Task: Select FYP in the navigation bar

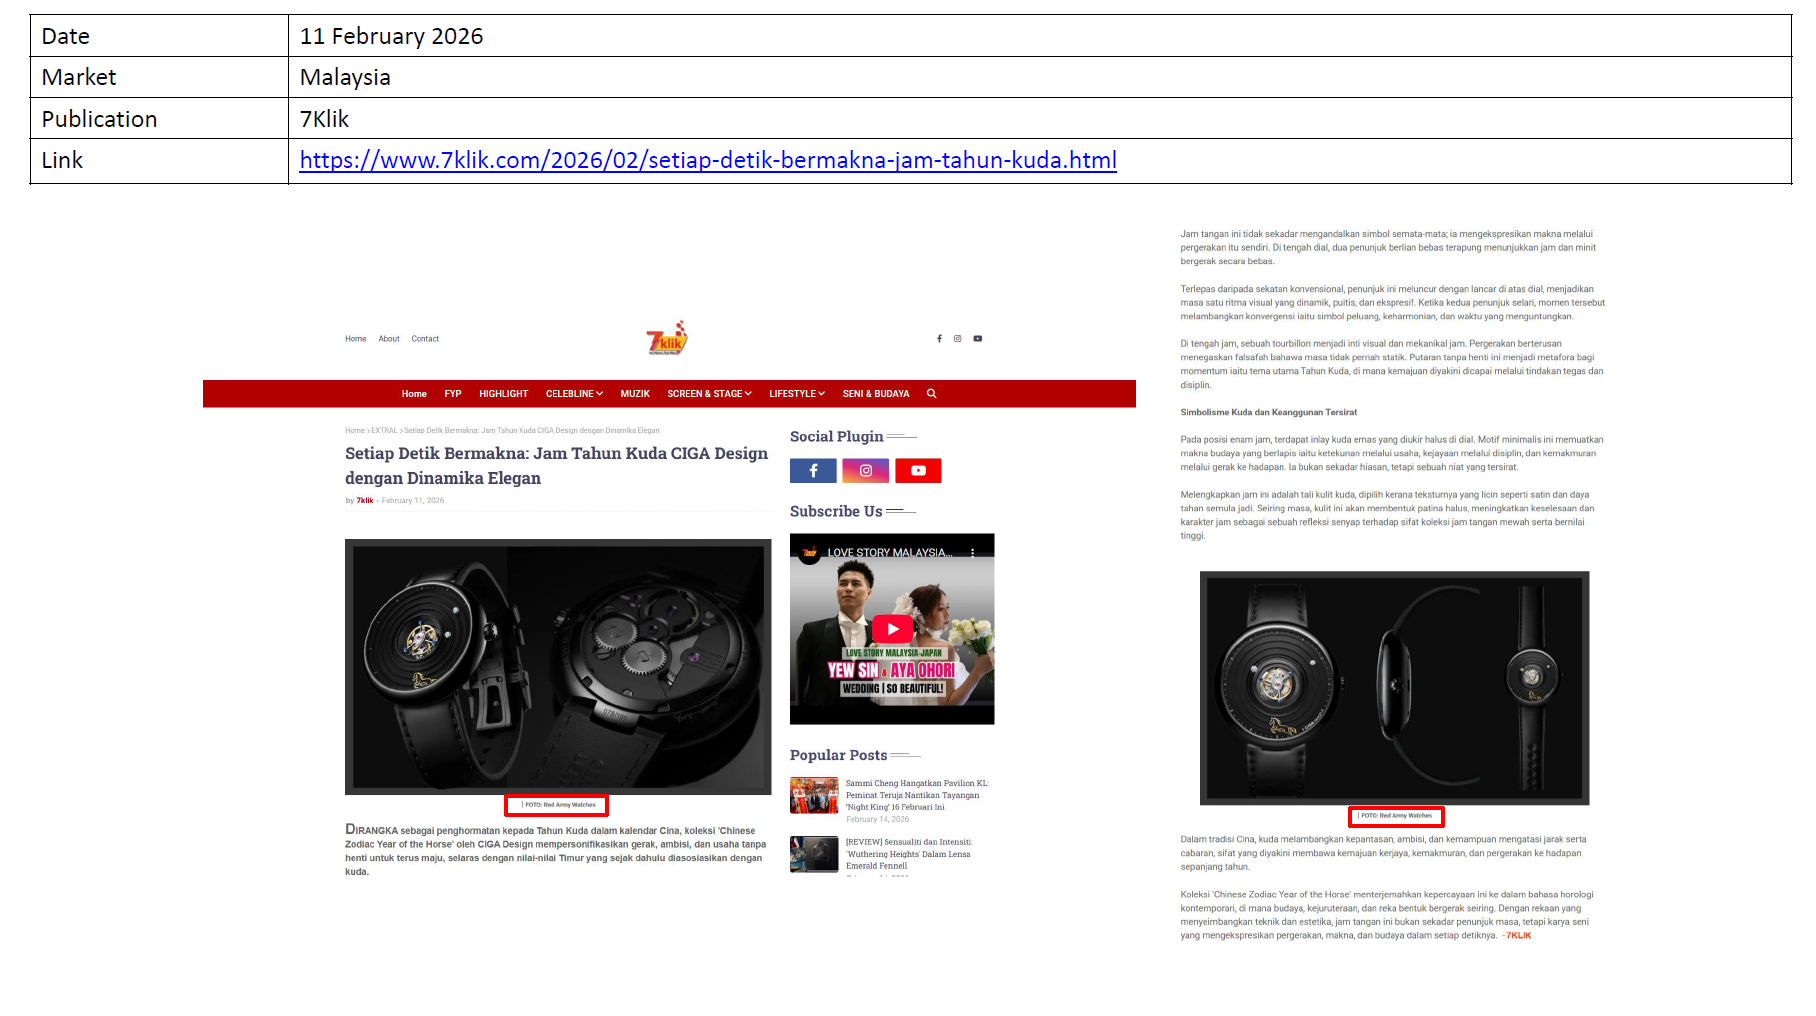Action: [453, 394]
